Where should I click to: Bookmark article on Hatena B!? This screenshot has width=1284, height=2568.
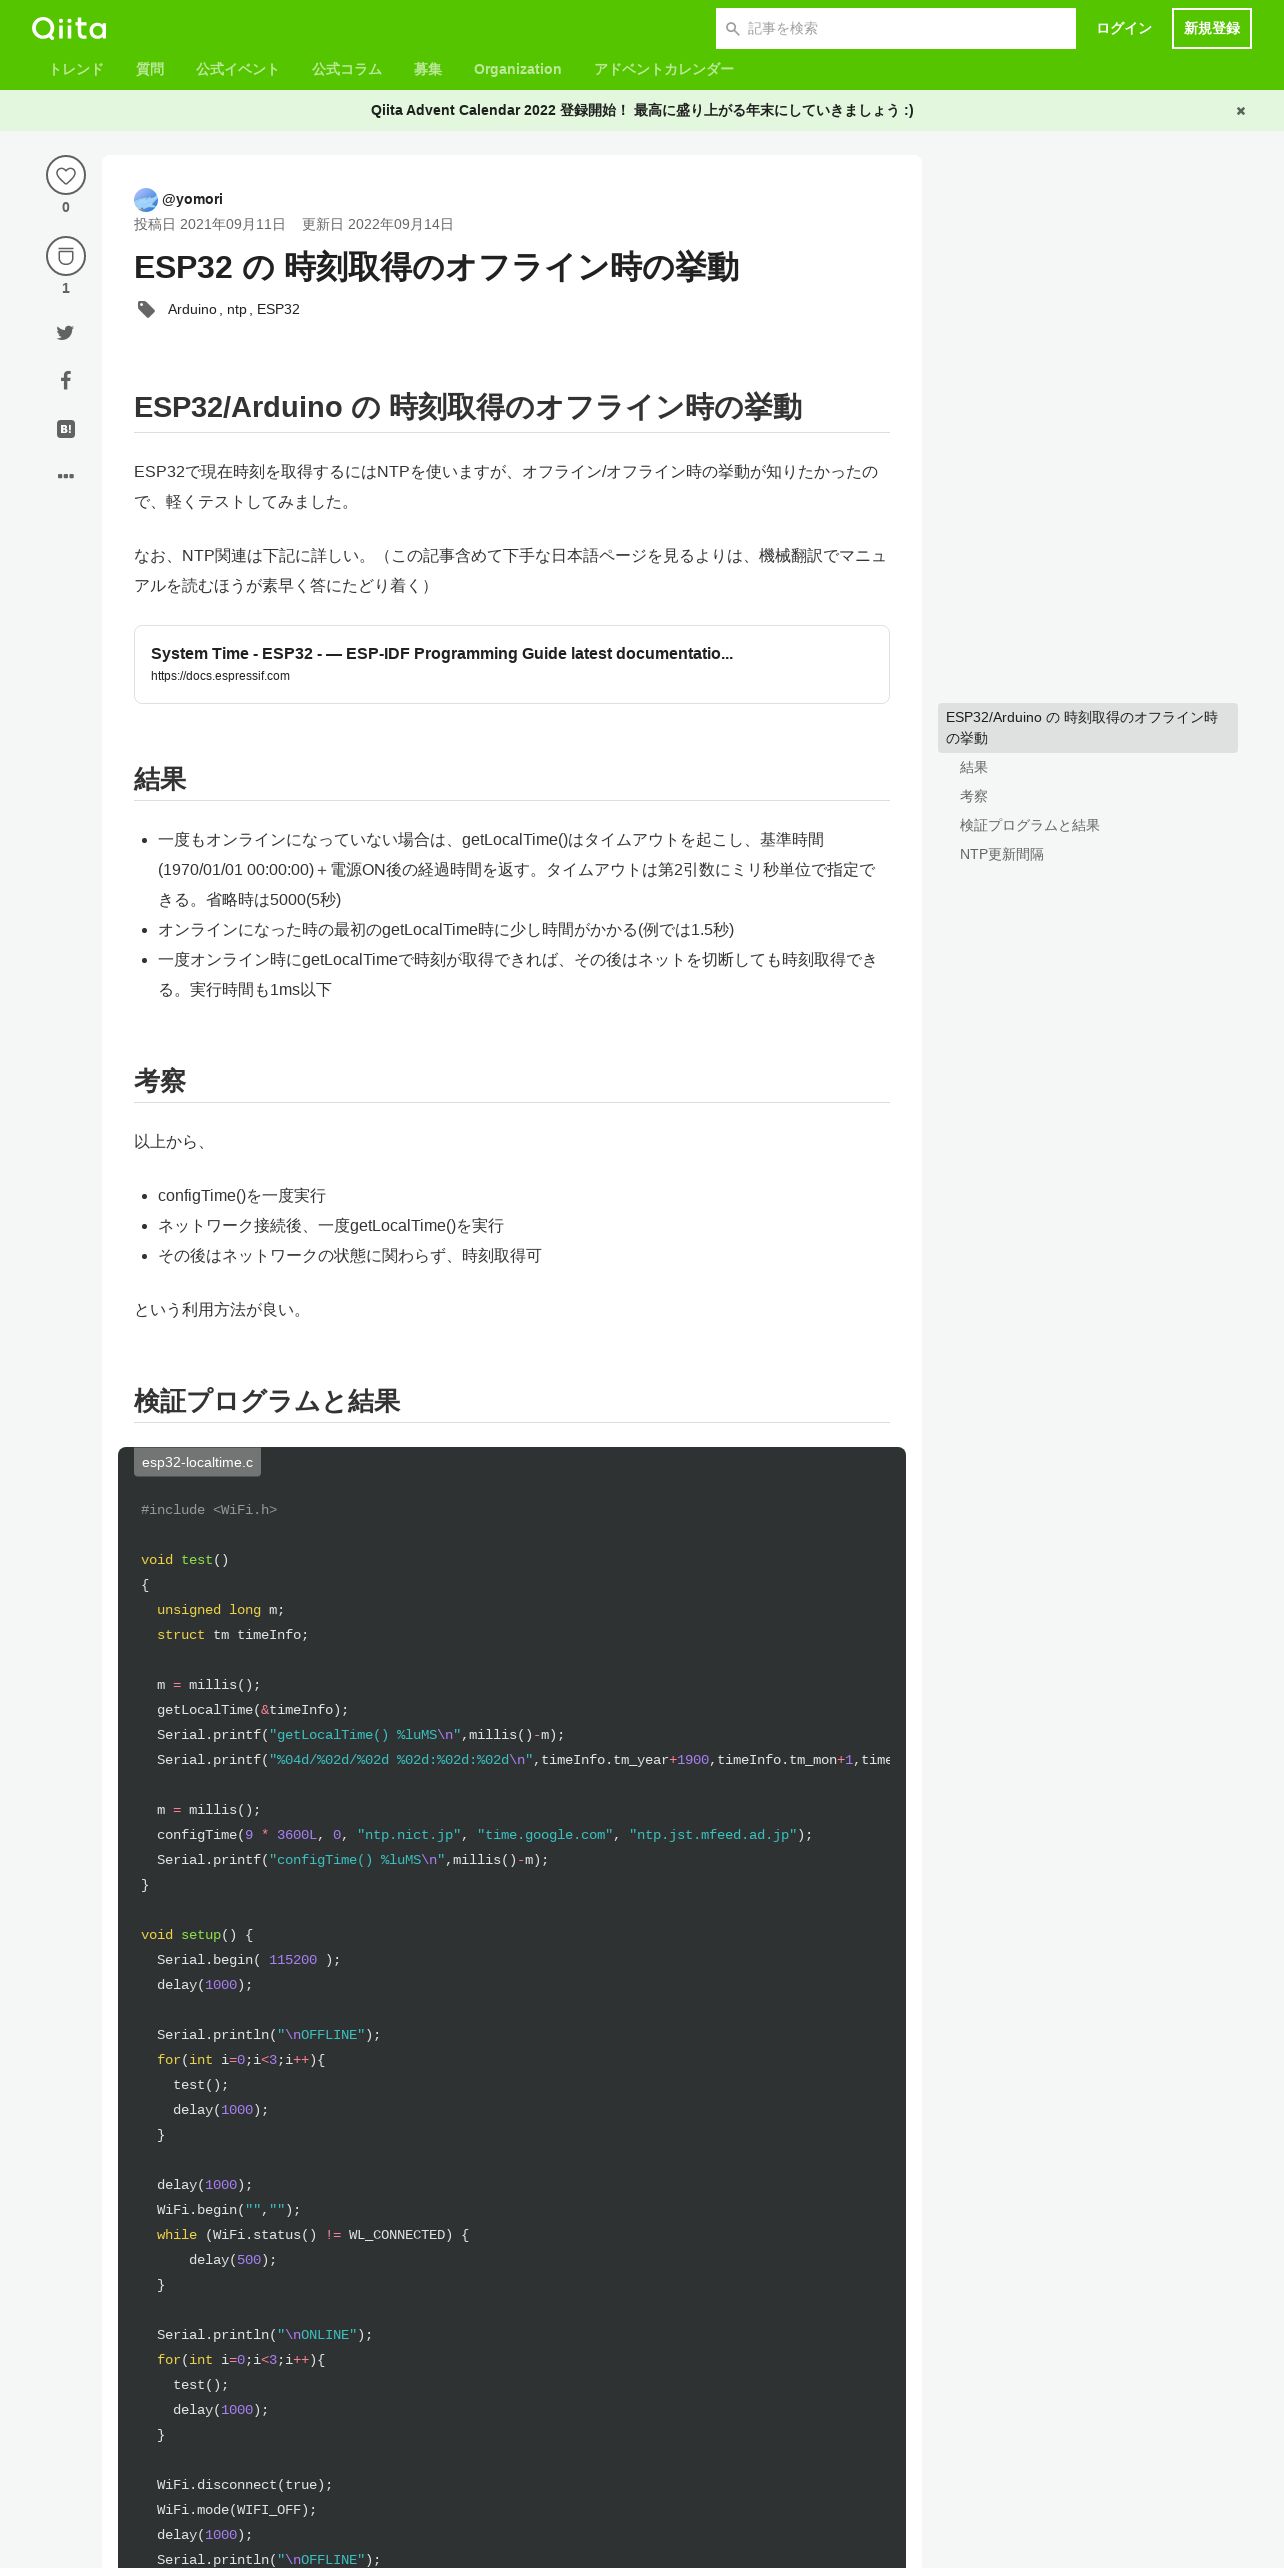(x=66, y=429)
